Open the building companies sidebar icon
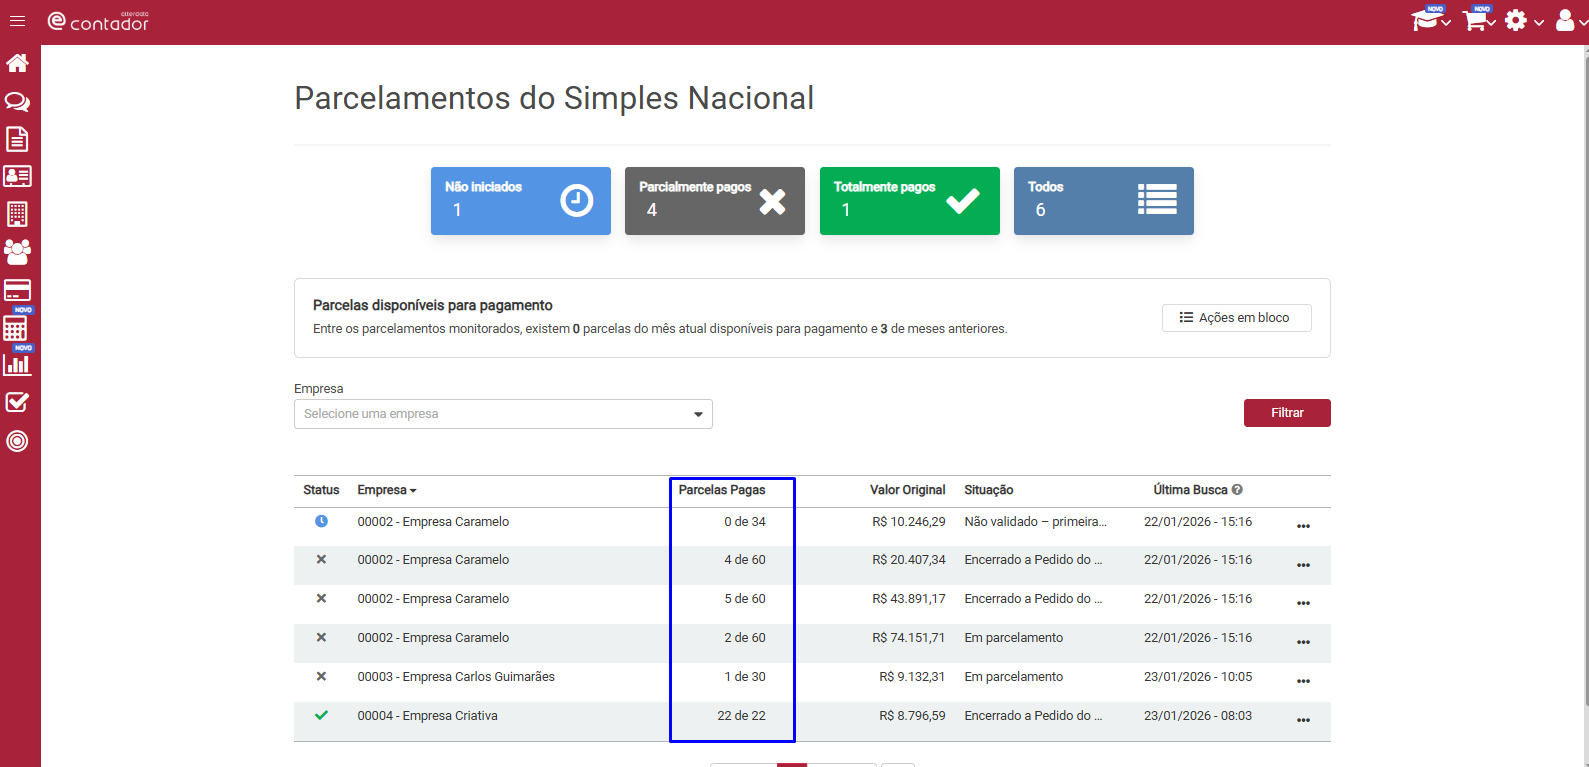The width and height of the screenshot is (1589, 767). tap(17, 214)
